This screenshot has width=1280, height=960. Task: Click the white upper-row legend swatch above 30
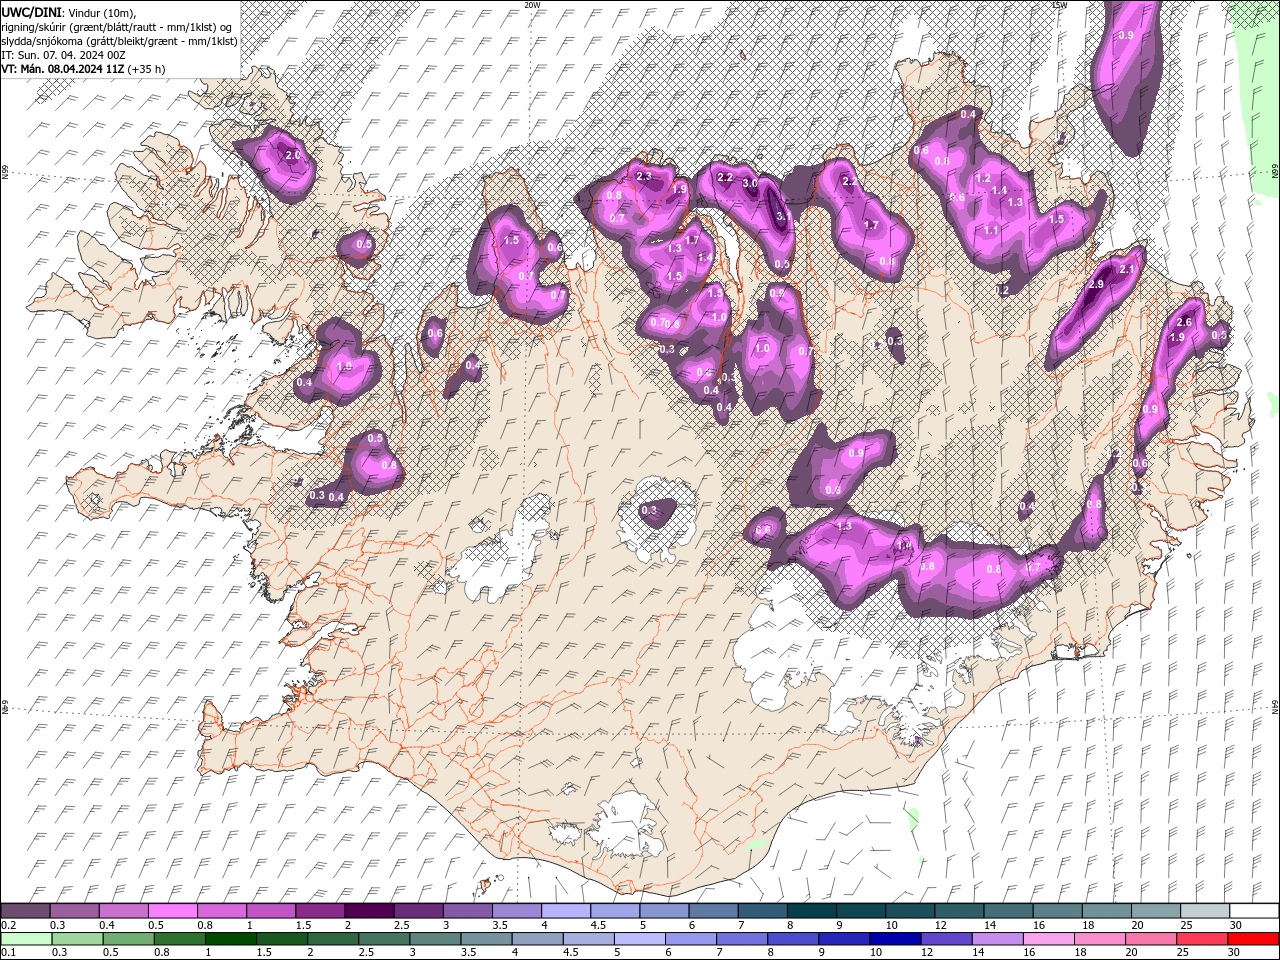point(1254,911)
